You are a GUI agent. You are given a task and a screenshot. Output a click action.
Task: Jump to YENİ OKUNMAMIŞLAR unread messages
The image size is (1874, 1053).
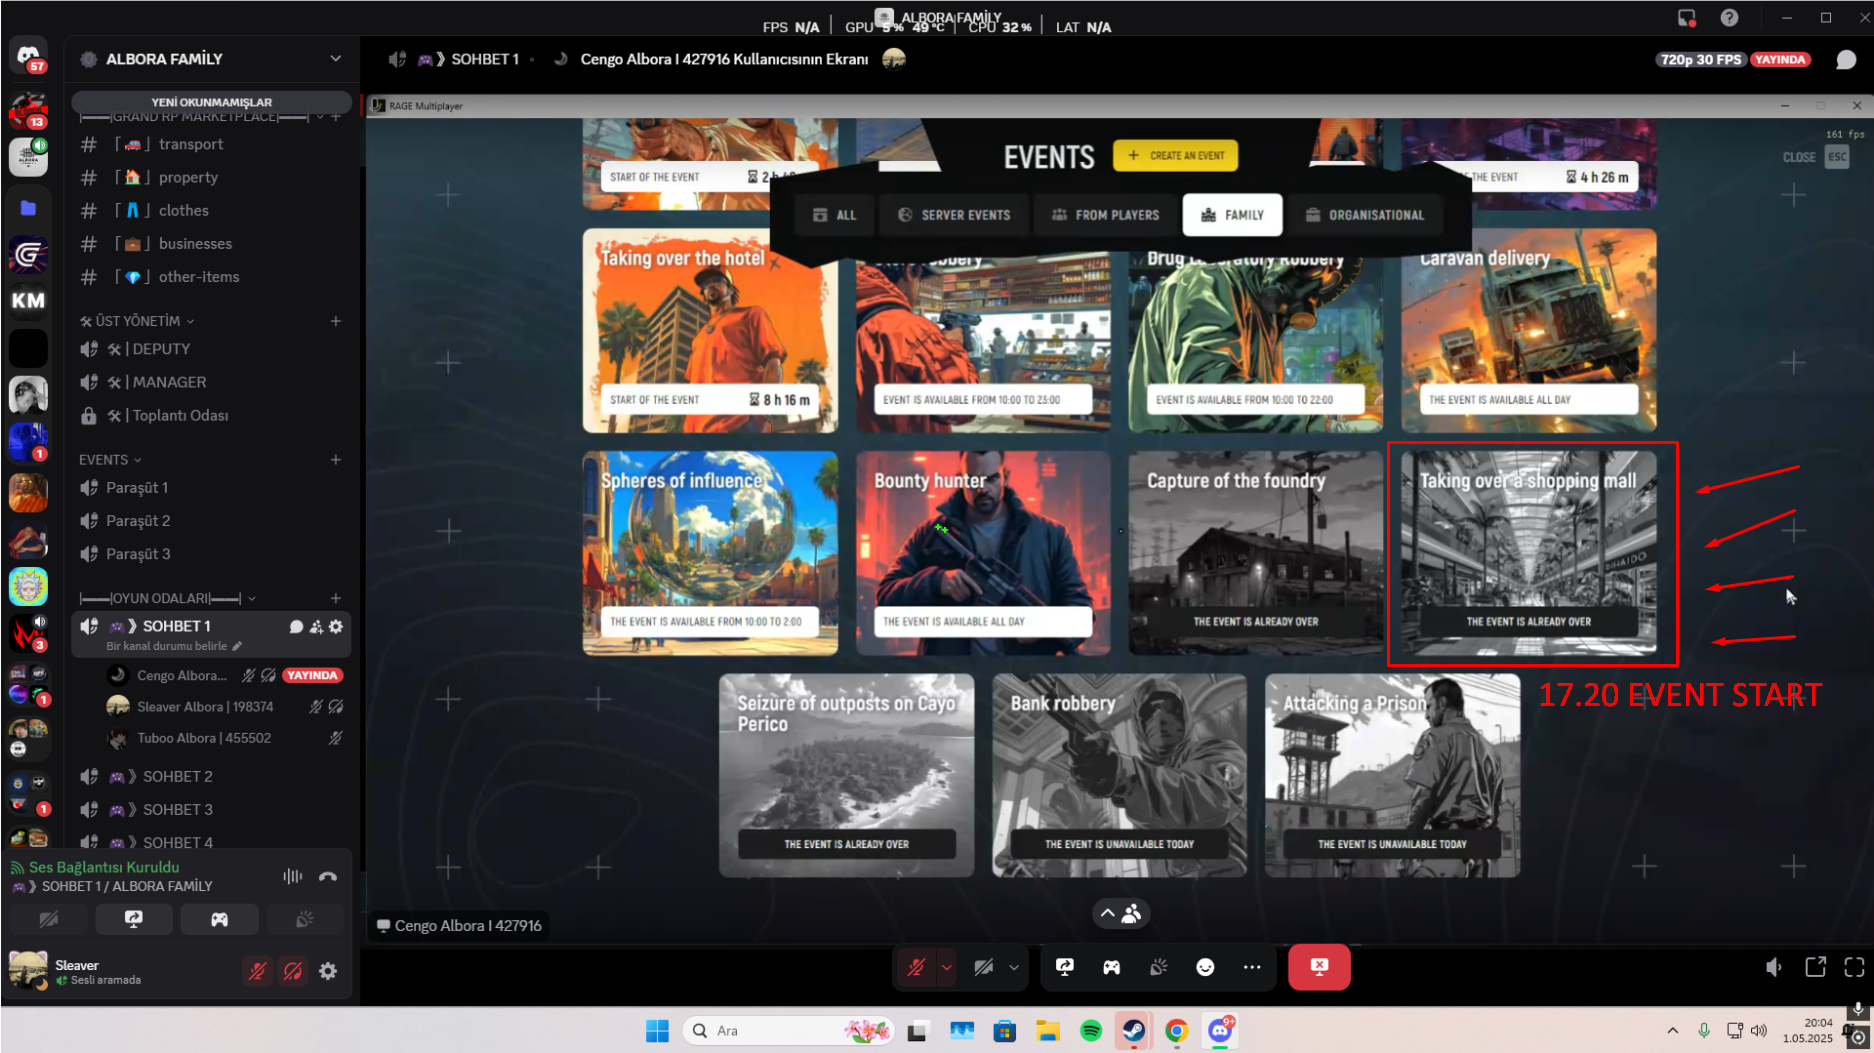(211, 102)
